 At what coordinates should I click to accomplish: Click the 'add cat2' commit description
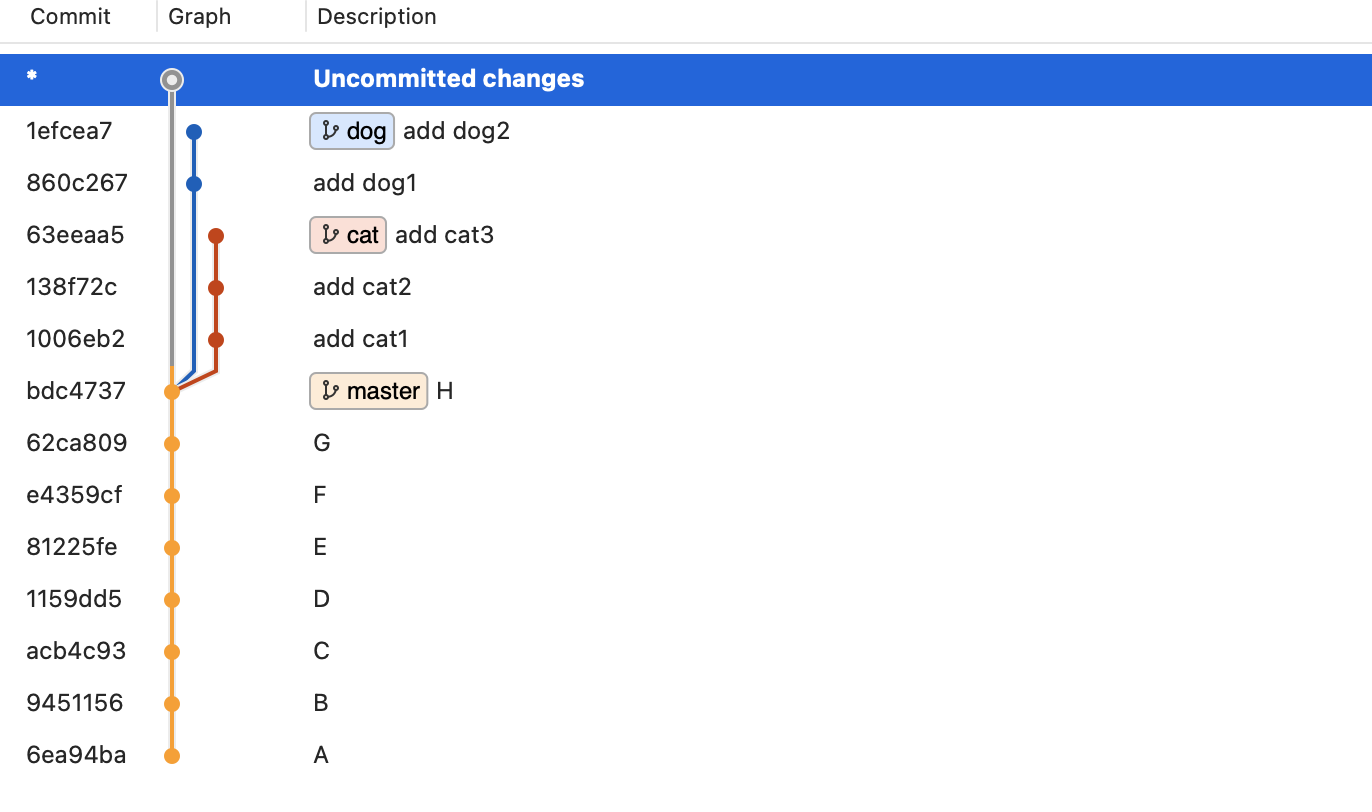(x=362, y=287)
